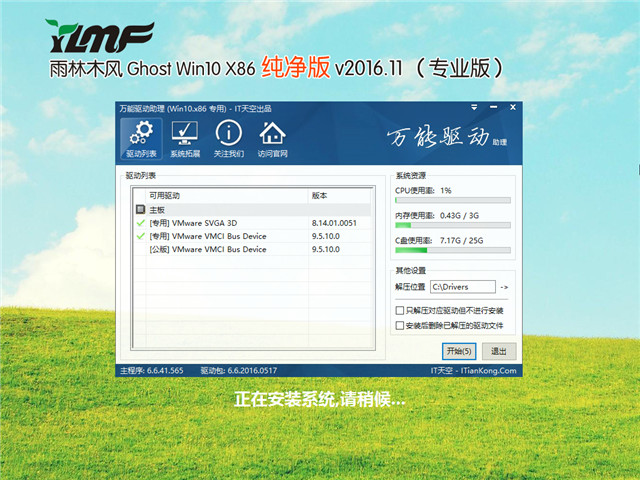Click the 退出 exit button
Viewport: 640px width, 480px height.
[x=497, y=351]
